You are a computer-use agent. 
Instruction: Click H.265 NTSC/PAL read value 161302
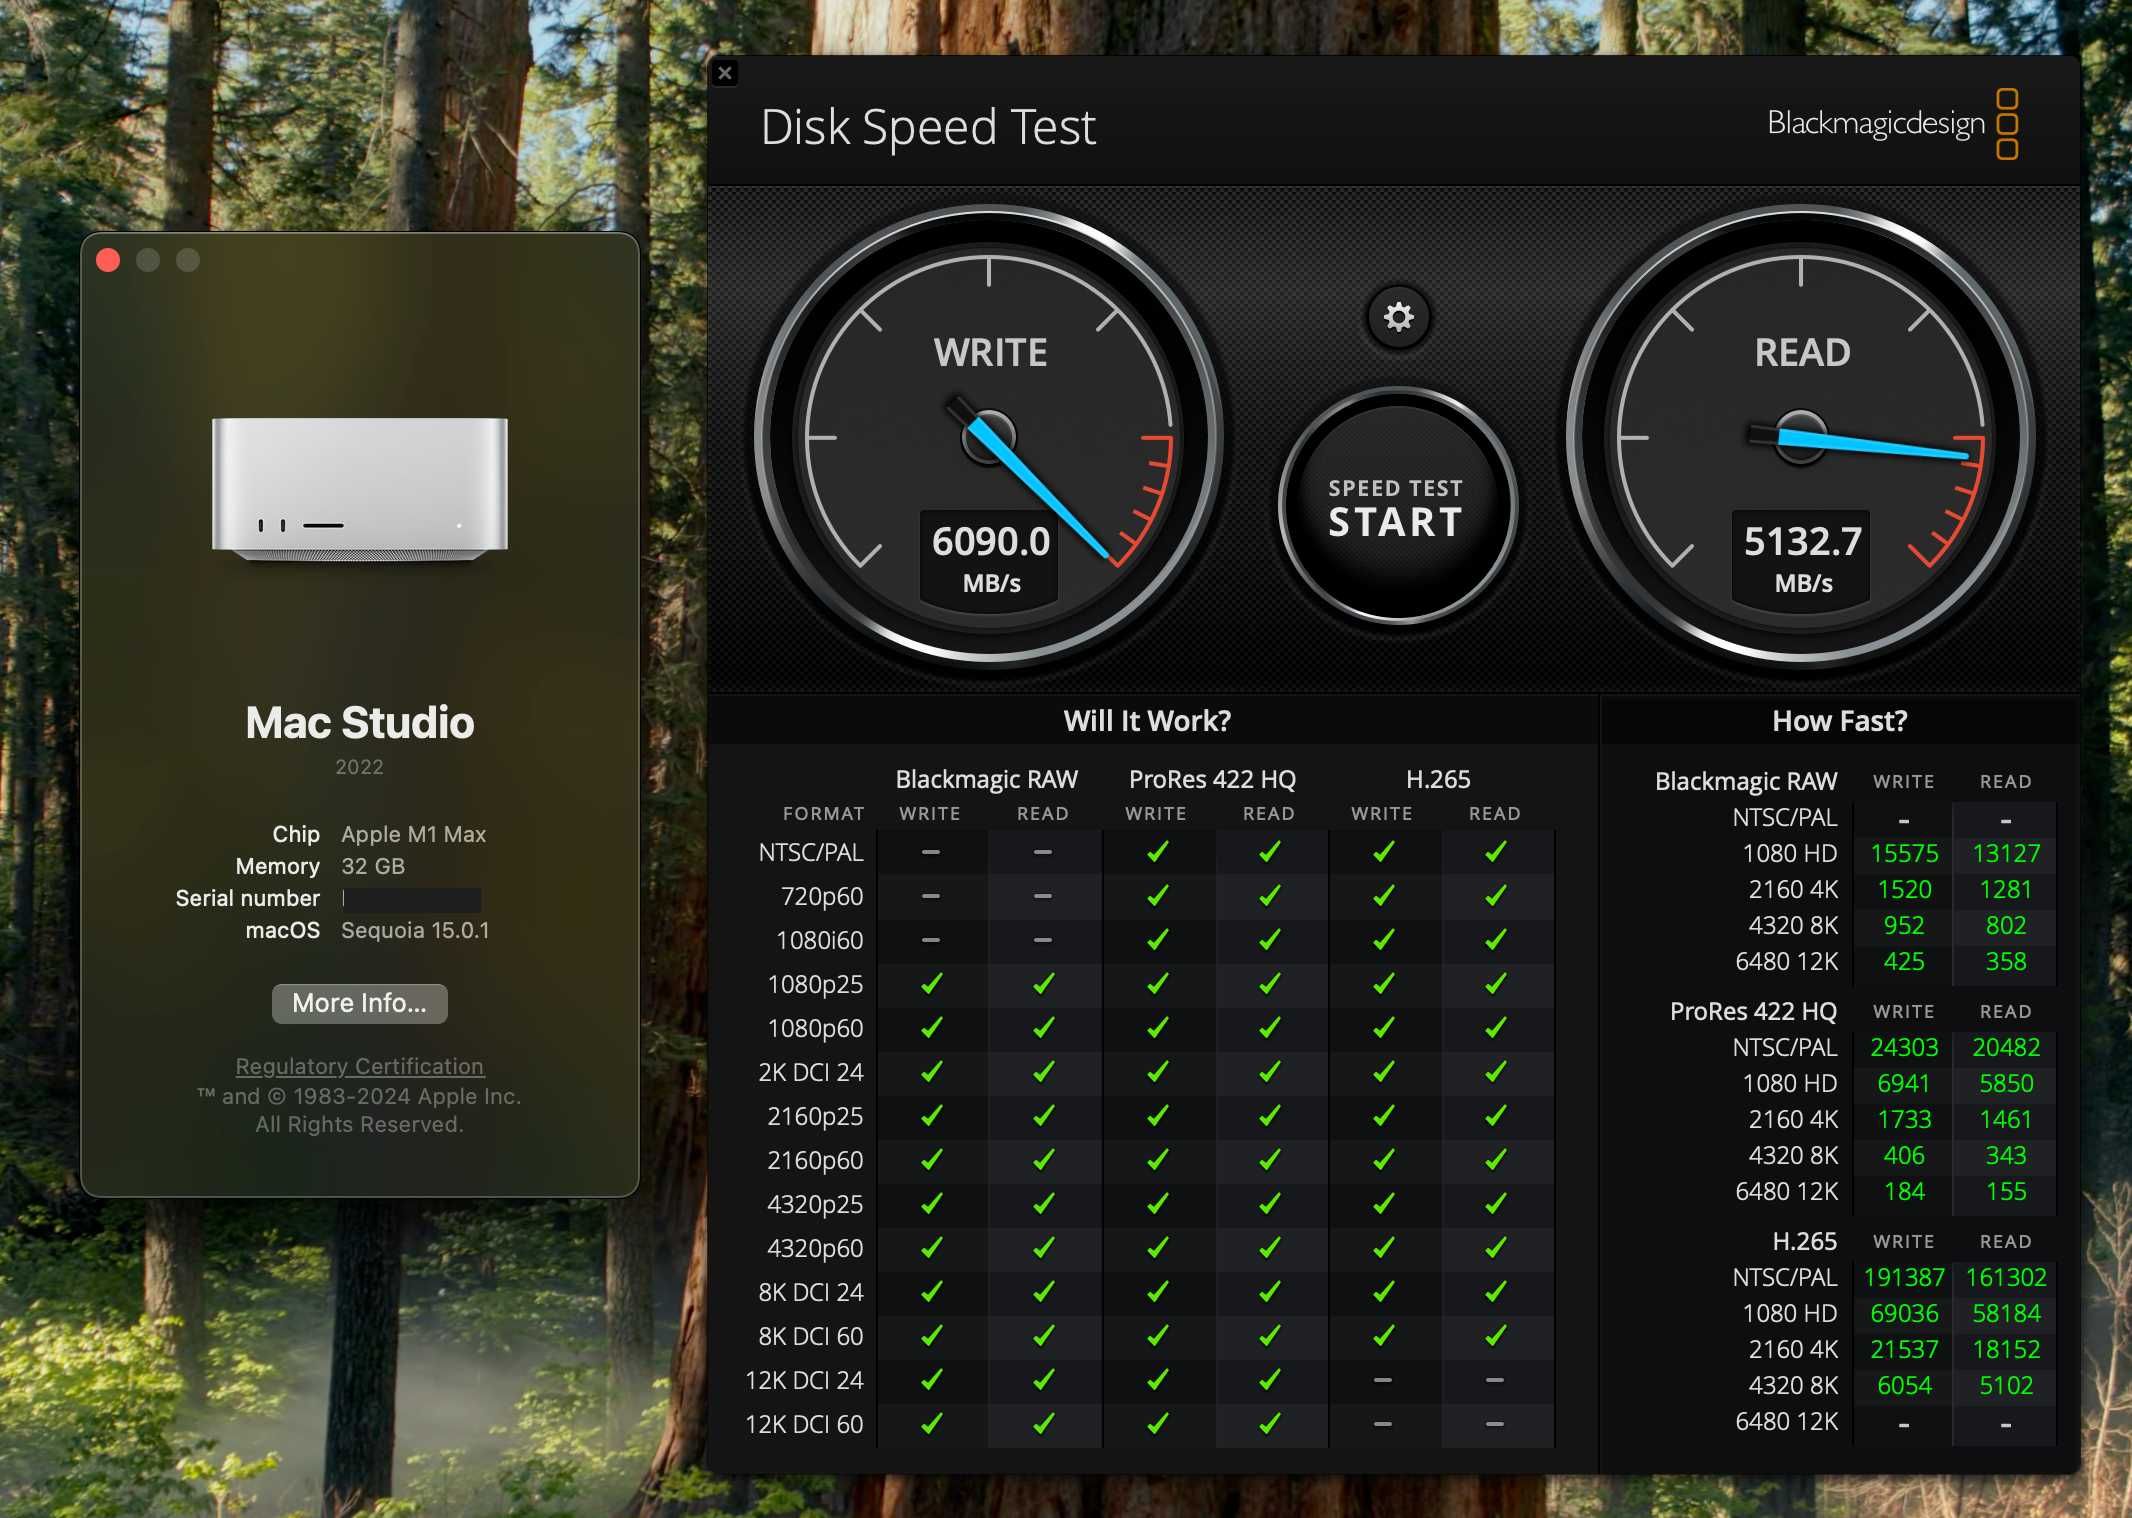[2006, 1277]
